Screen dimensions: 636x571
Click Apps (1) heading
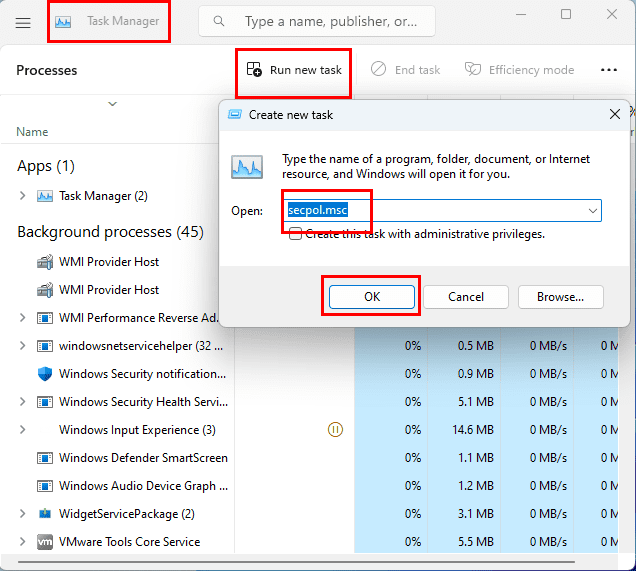click(x=46, y=166)
